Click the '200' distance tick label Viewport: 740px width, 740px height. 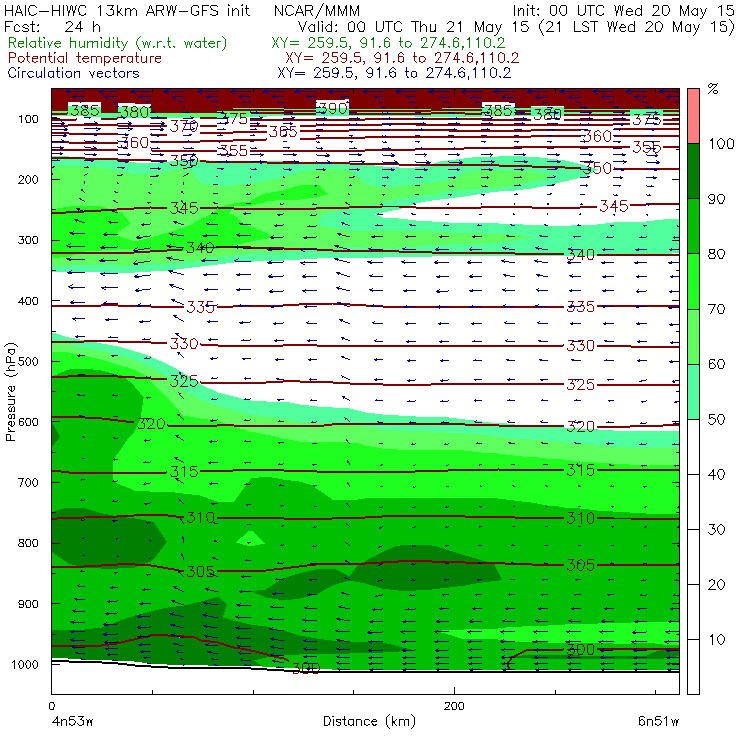point(454,706)
